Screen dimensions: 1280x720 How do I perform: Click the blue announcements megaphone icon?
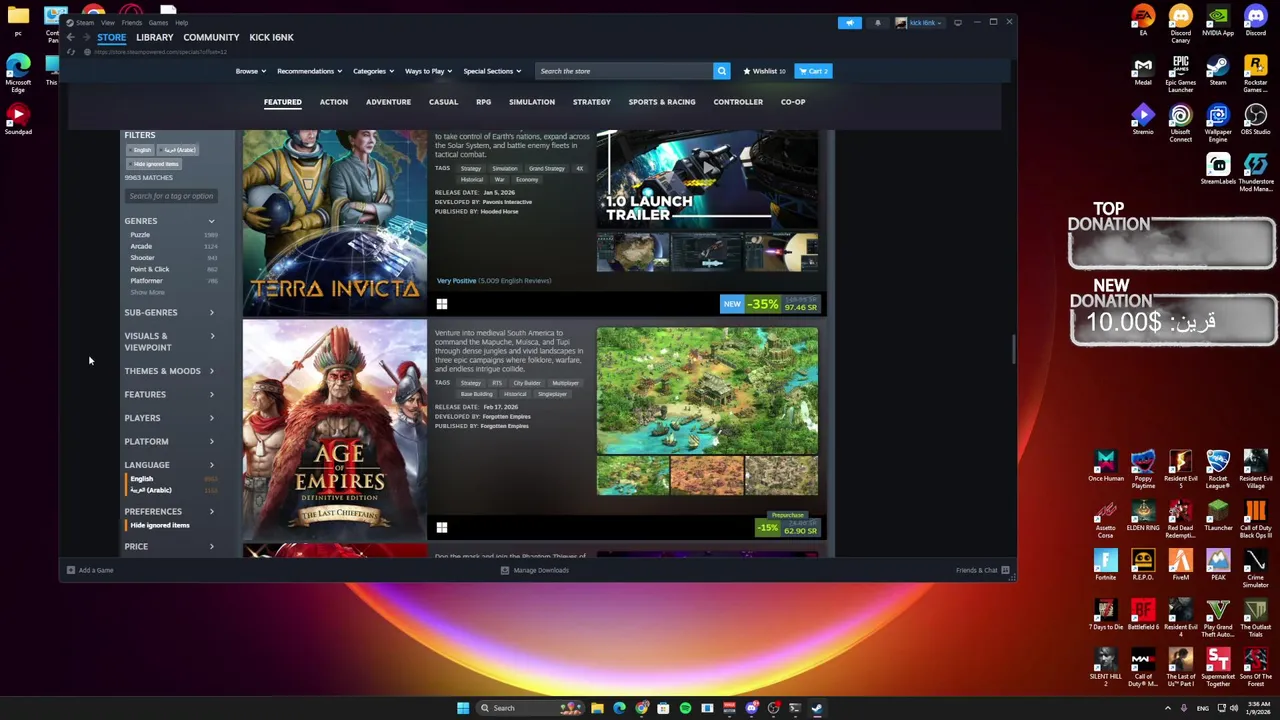coord(849,22)
